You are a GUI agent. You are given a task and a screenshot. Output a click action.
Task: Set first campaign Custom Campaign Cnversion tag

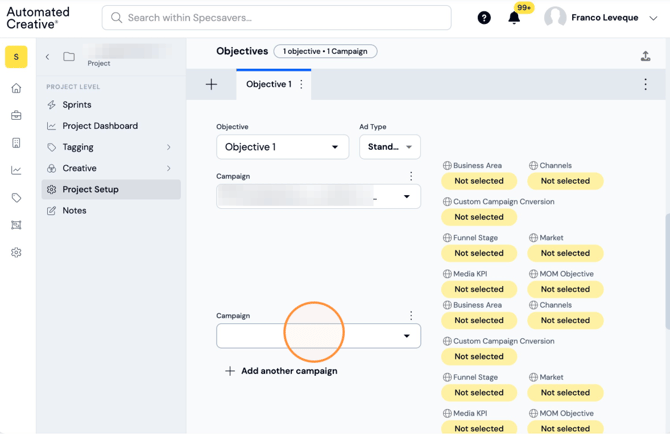[x=479, y=217]
